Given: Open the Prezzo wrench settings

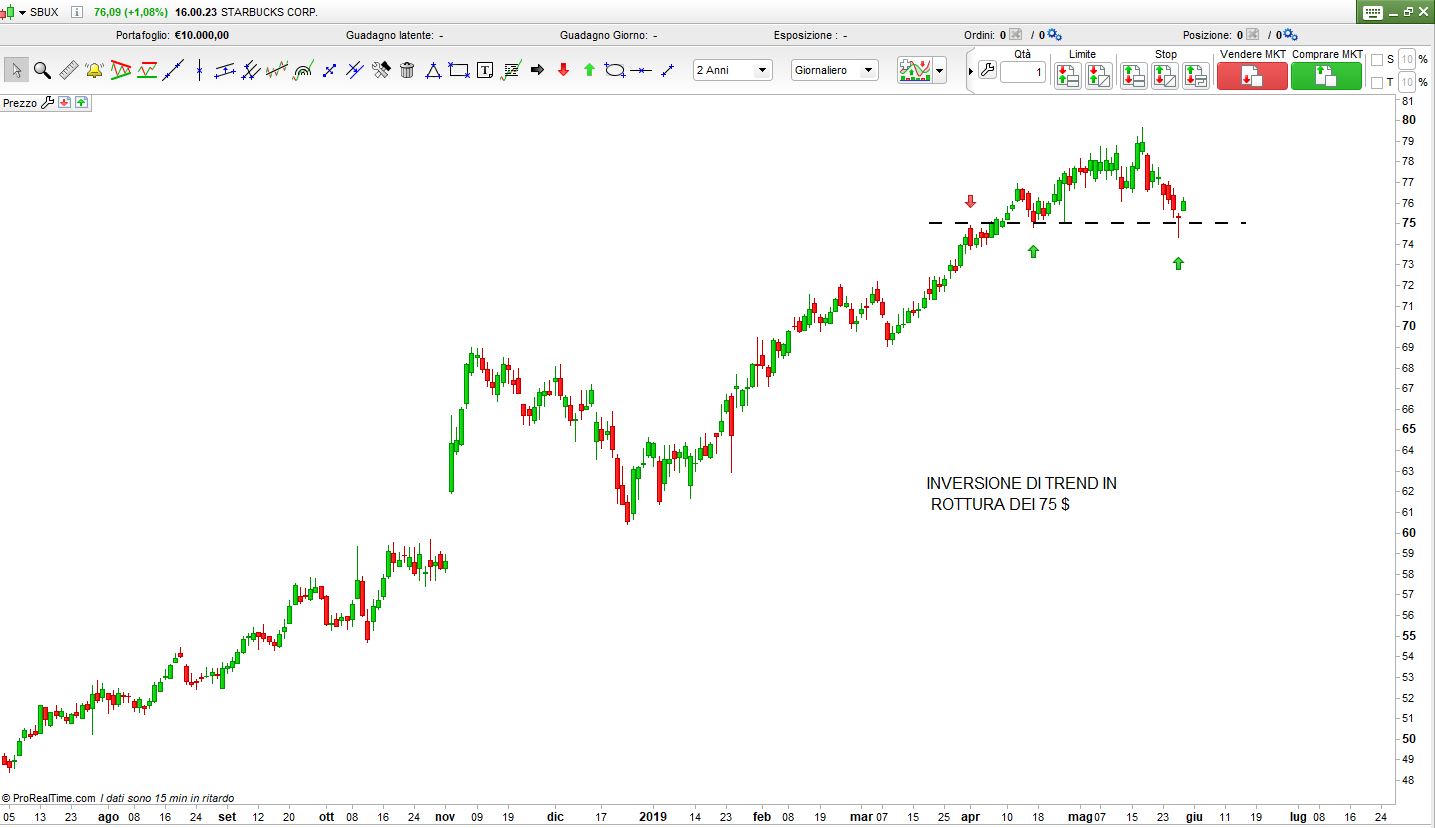Looking at the screenshot, I should click(47, 103).
